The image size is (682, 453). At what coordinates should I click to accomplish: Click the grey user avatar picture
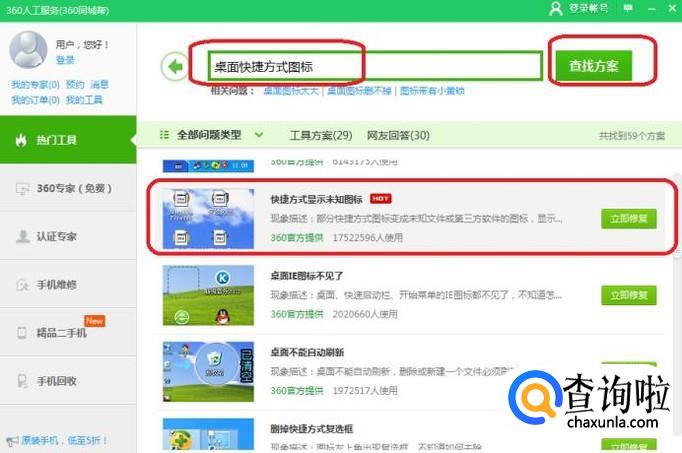(x=28, y=50)
